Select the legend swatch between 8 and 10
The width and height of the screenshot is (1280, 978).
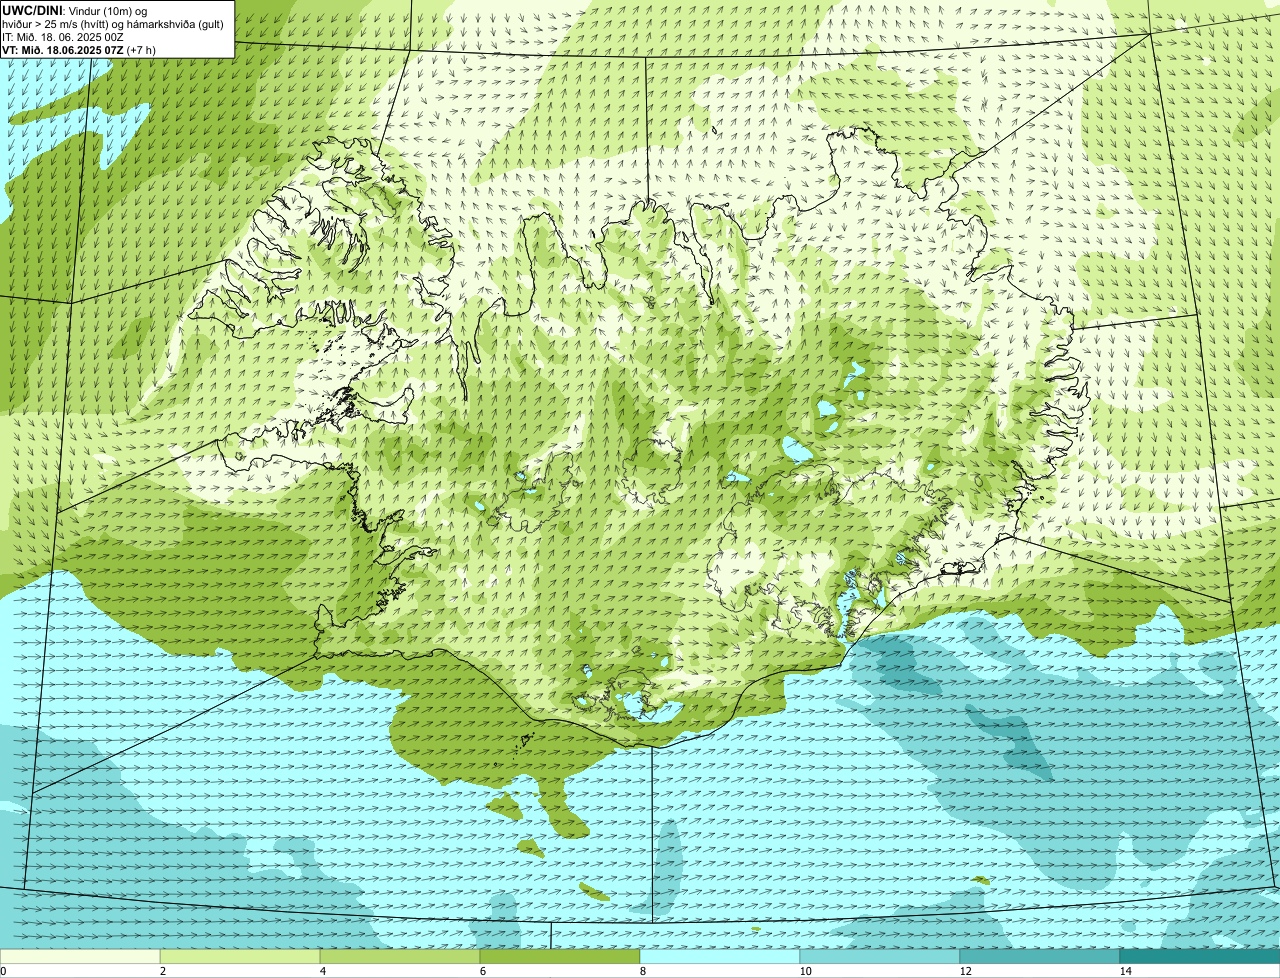[720, 956]
